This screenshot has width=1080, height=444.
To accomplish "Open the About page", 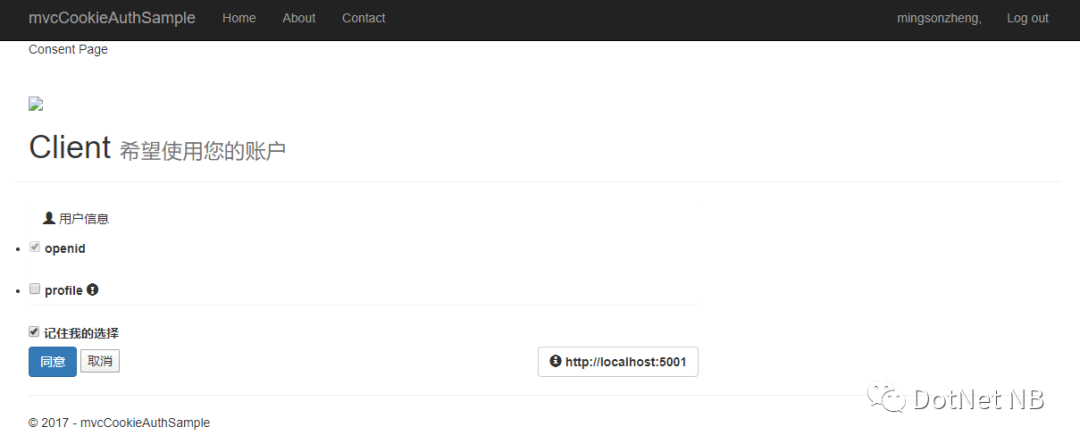I will coord(299,18).
